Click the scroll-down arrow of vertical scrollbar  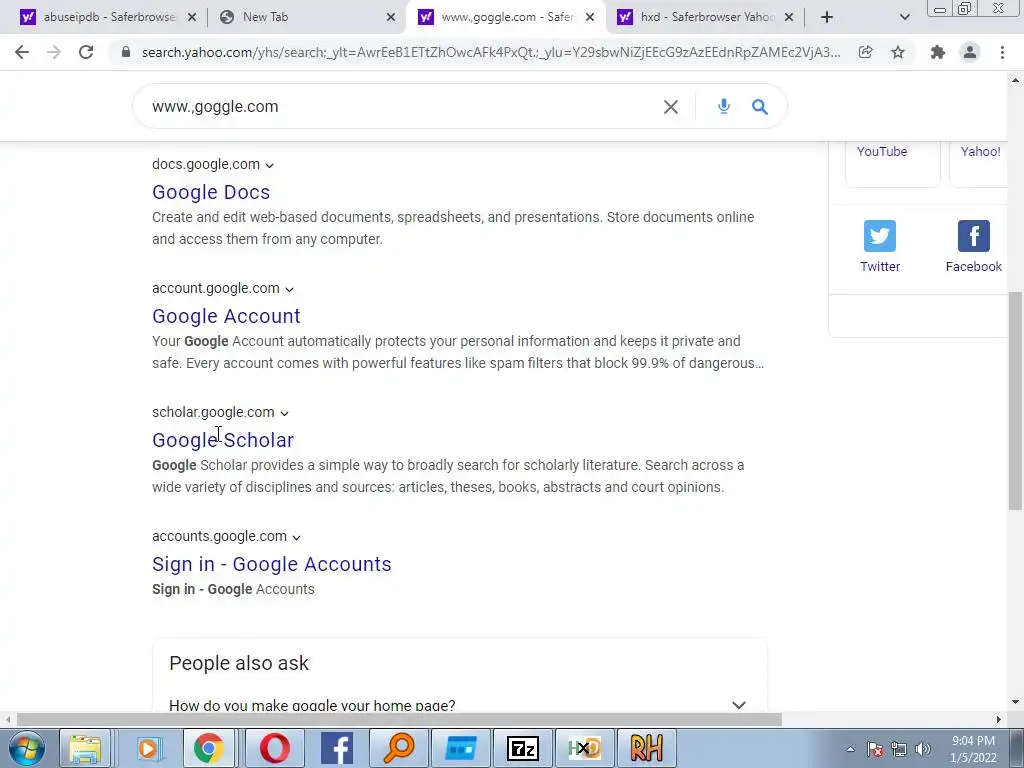pos(1015,703)
